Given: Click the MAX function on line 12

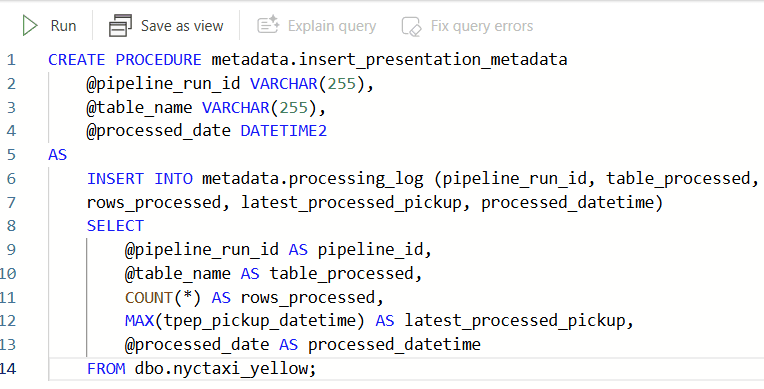Looking at the screenshot, I should click(x=139, y=321).
